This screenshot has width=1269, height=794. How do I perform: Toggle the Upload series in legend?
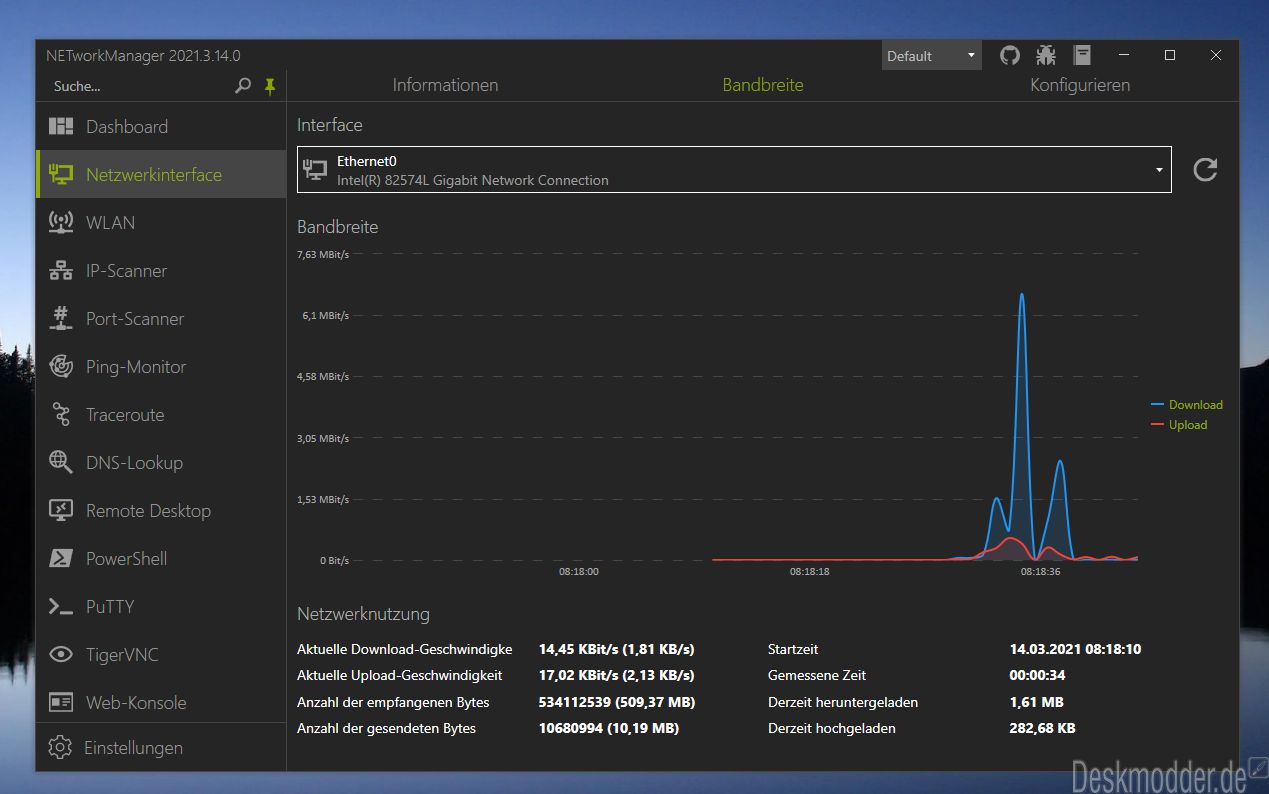coord(1180,425)
